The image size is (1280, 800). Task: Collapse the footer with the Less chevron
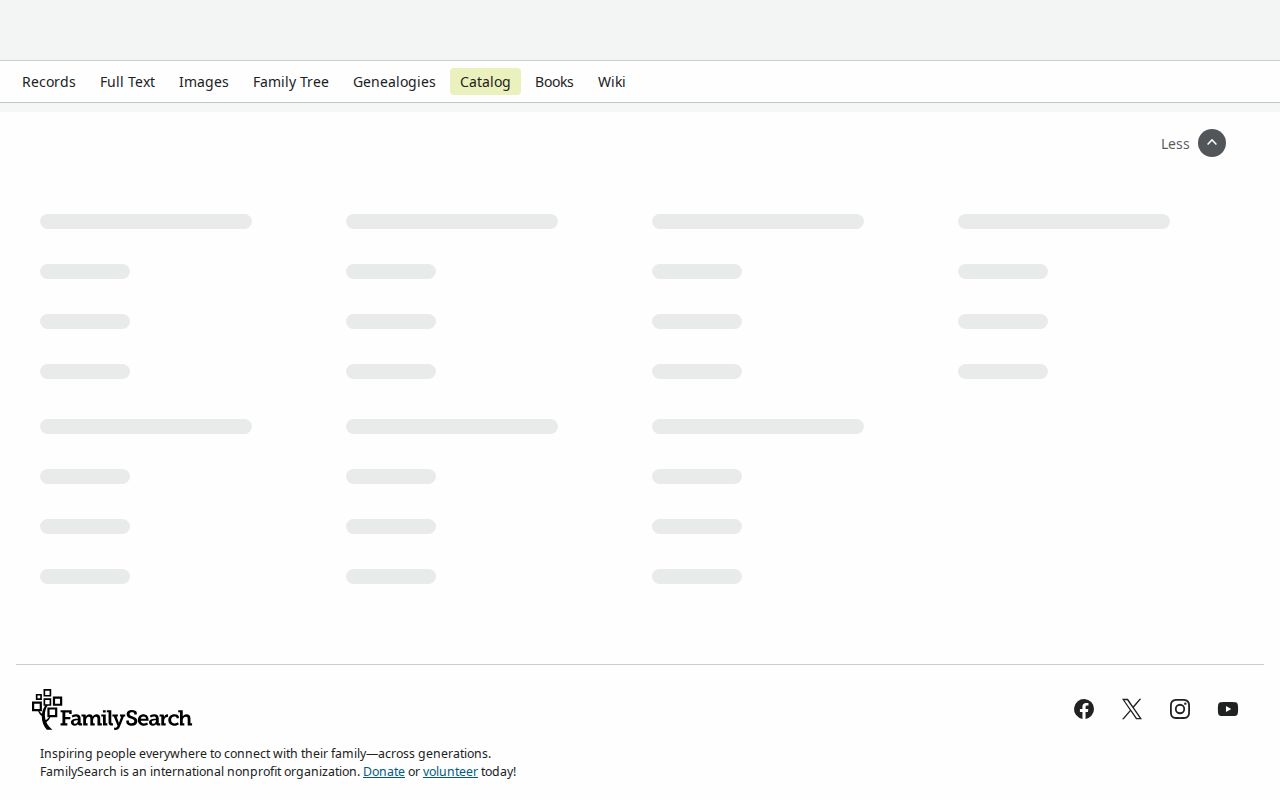(x=1211, y=143)
